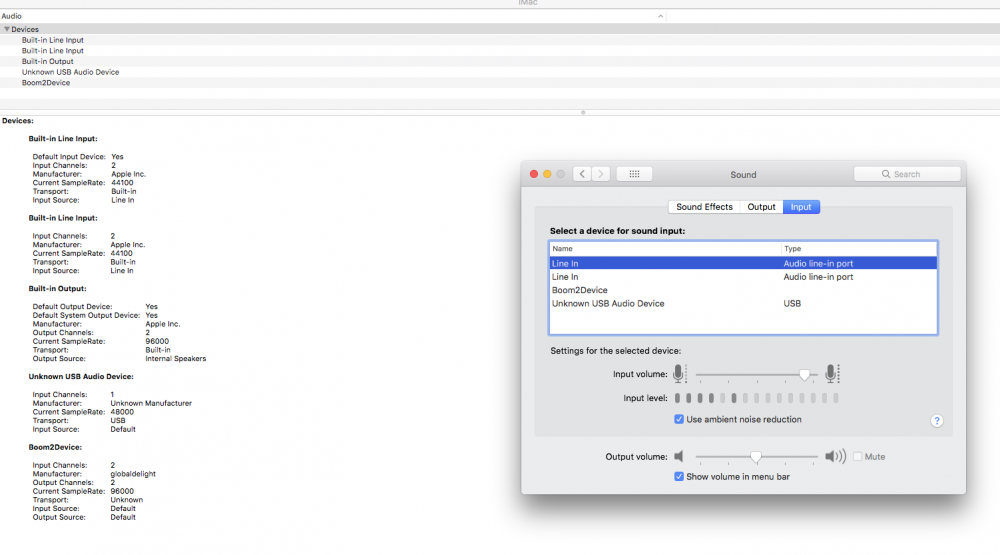Screen dimensions: 1000x555
Task: Enable the Mute checkbox
Action: tap(858, 457)
